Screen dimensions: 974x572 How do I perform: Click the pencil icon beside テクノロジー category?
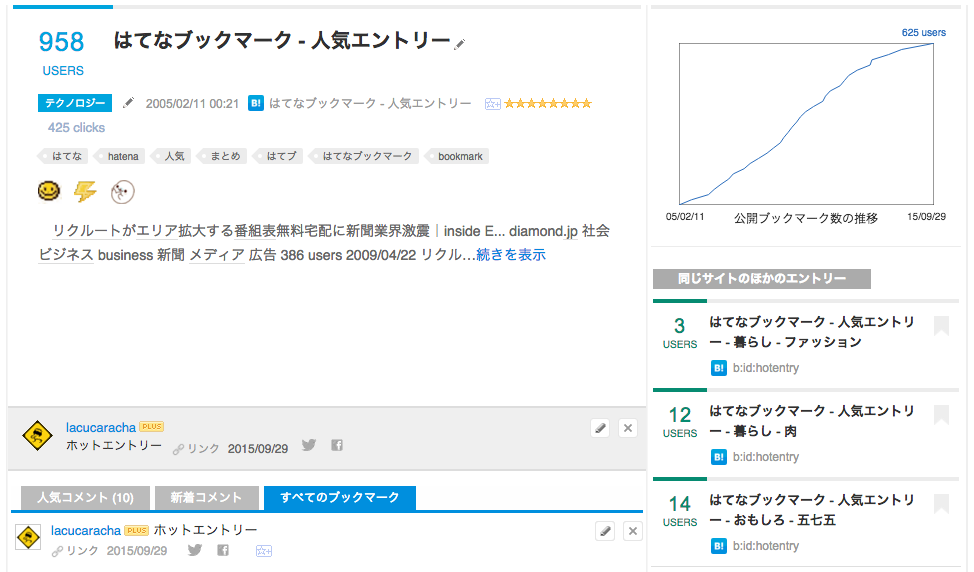coord(129,102)
